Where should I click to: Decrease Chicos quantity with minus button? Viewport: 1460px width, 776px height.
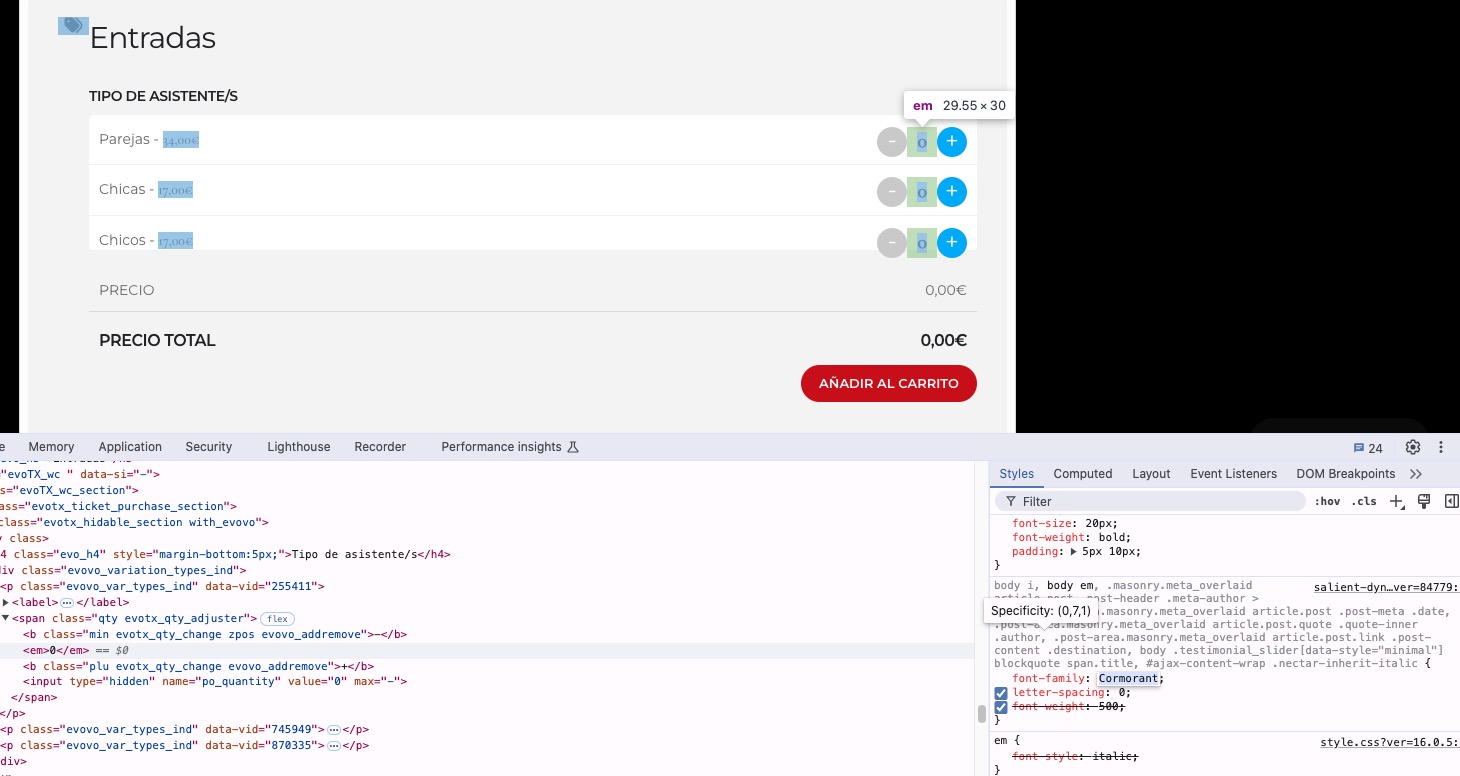(x=892, y=242)
